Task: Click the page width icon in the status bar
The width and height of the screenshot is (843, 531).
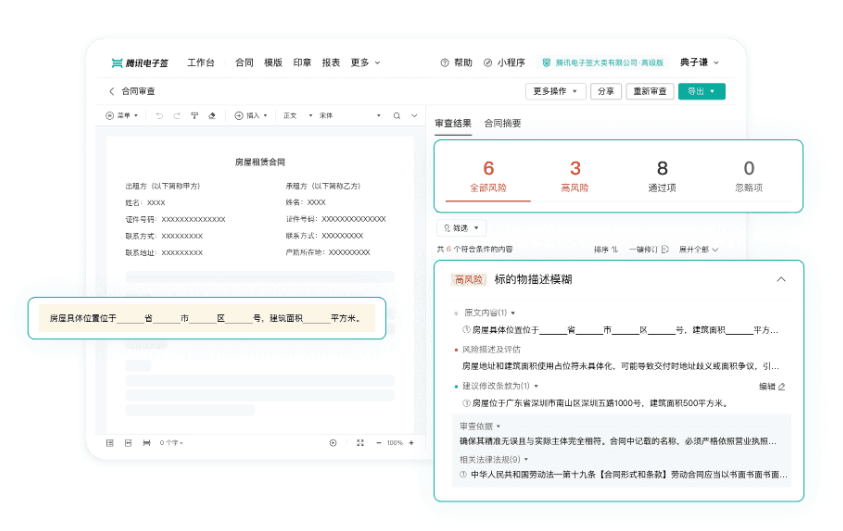Action: 146,443
